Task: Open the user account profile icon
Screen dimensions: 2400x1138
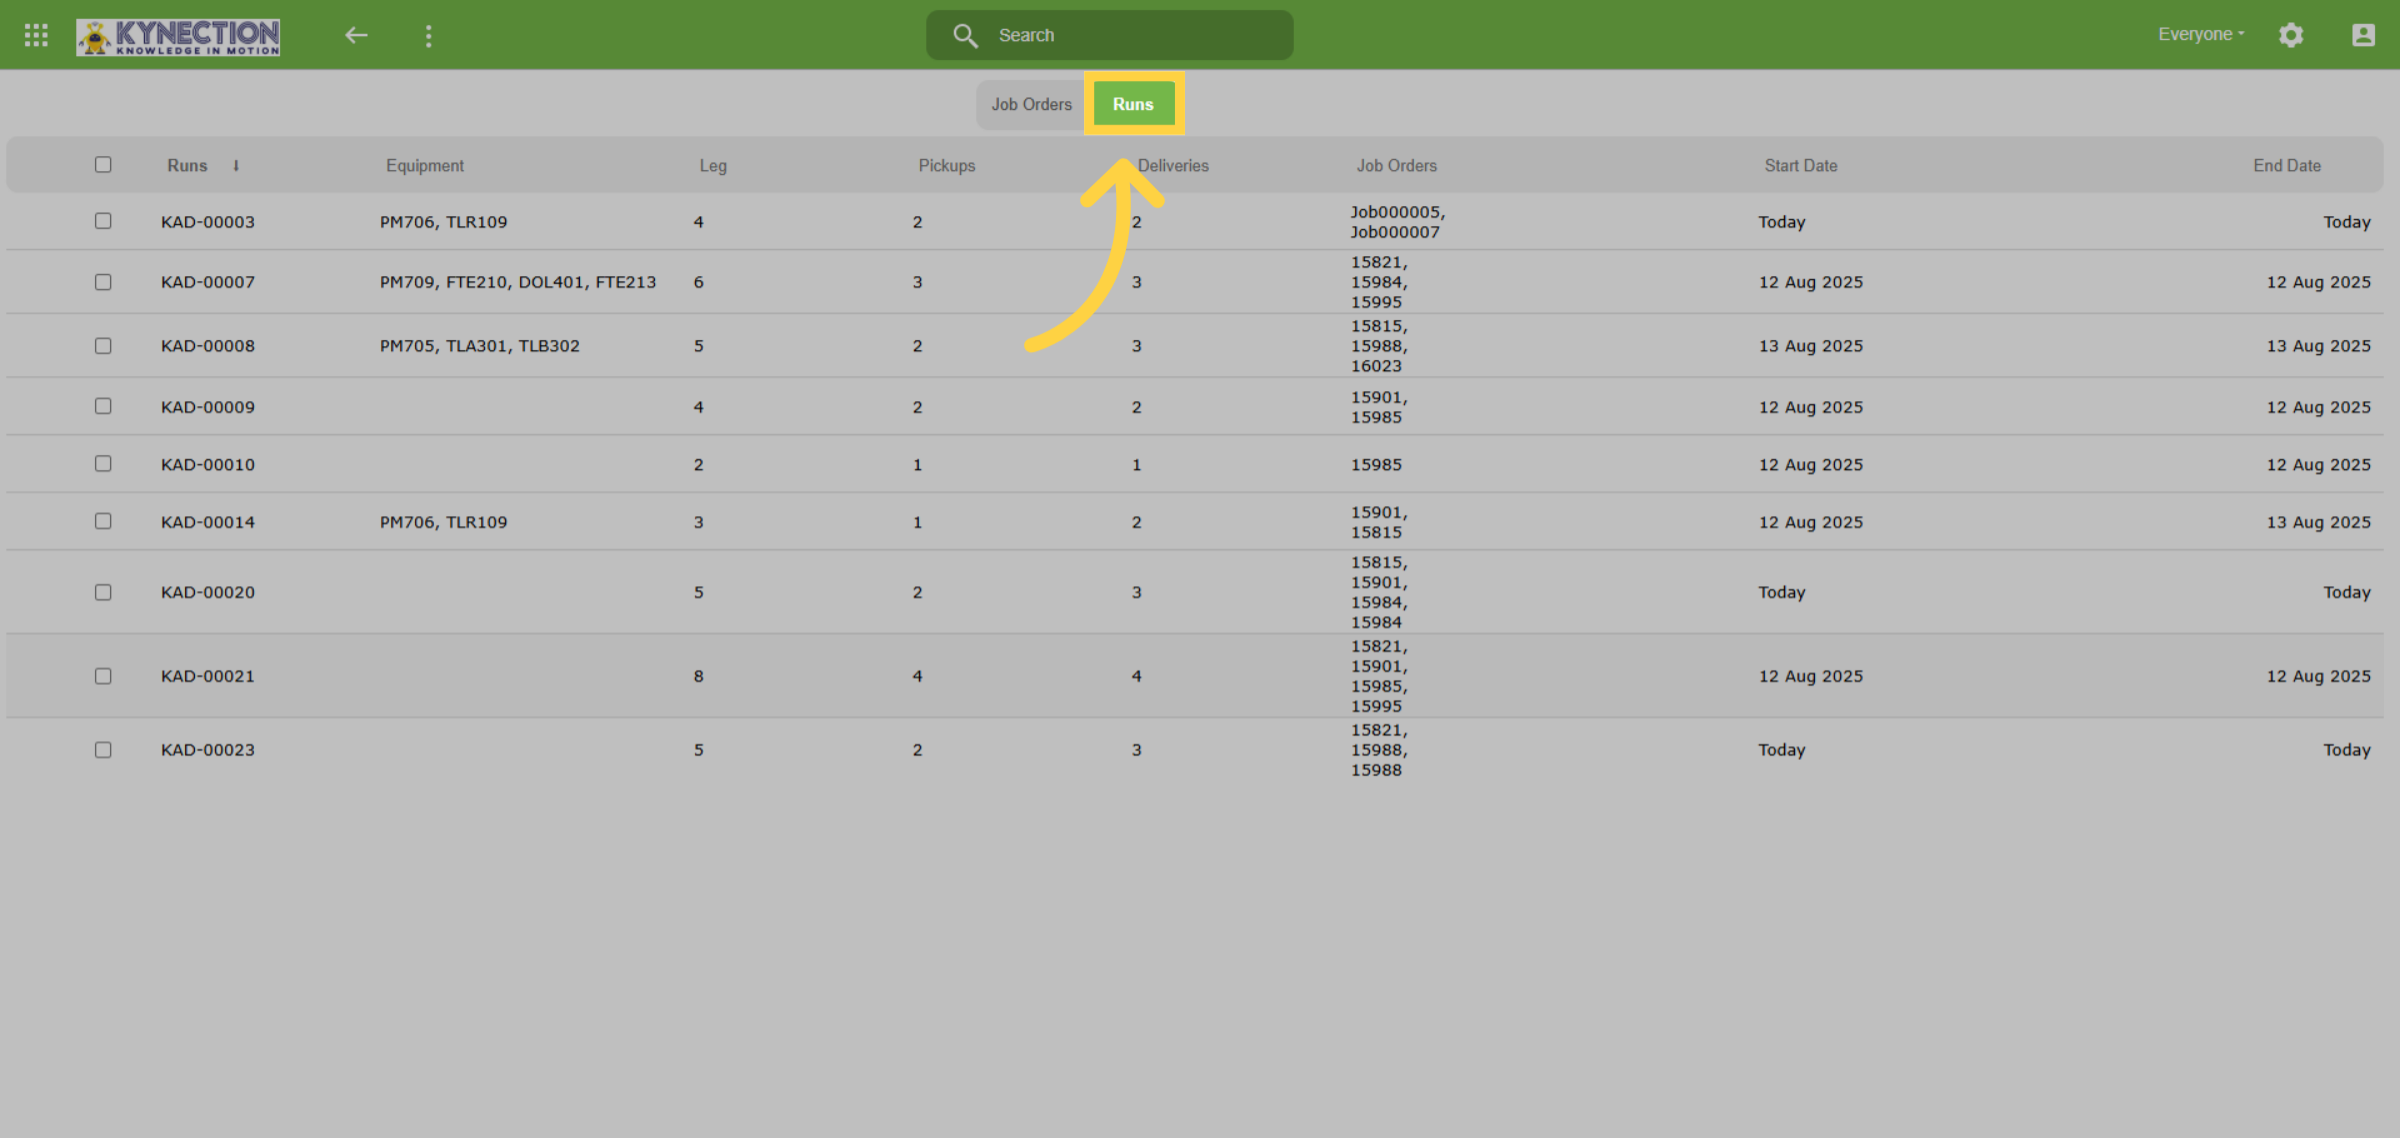Action: (2362, 35)
